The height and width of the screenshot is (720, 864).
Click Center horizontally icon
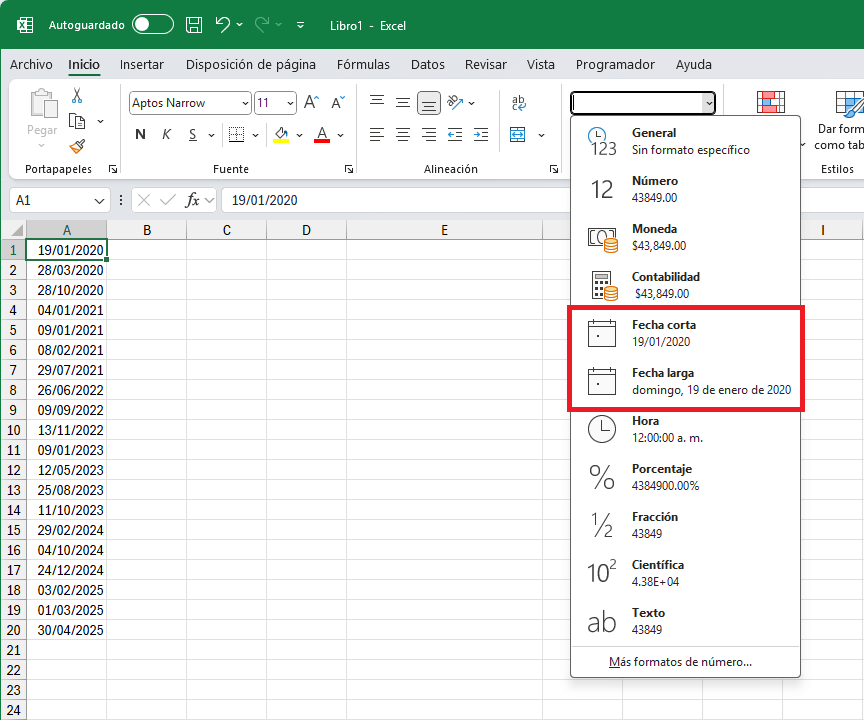tap(403, 134)
